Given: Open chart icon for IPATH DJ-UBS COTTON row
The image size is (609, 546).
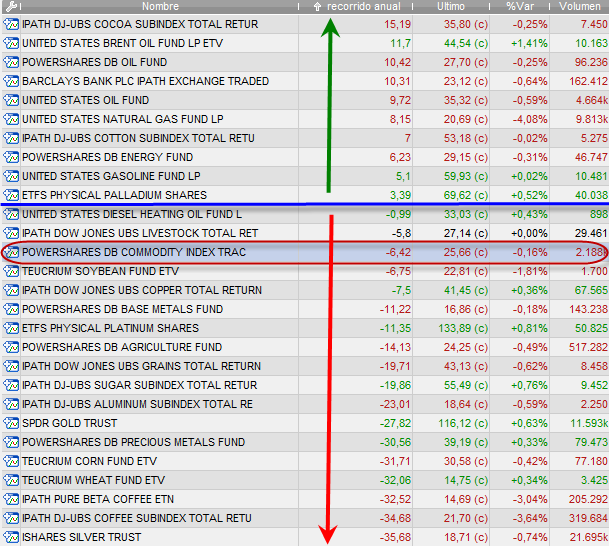Looking at the screenshot, I should (11, 139).
